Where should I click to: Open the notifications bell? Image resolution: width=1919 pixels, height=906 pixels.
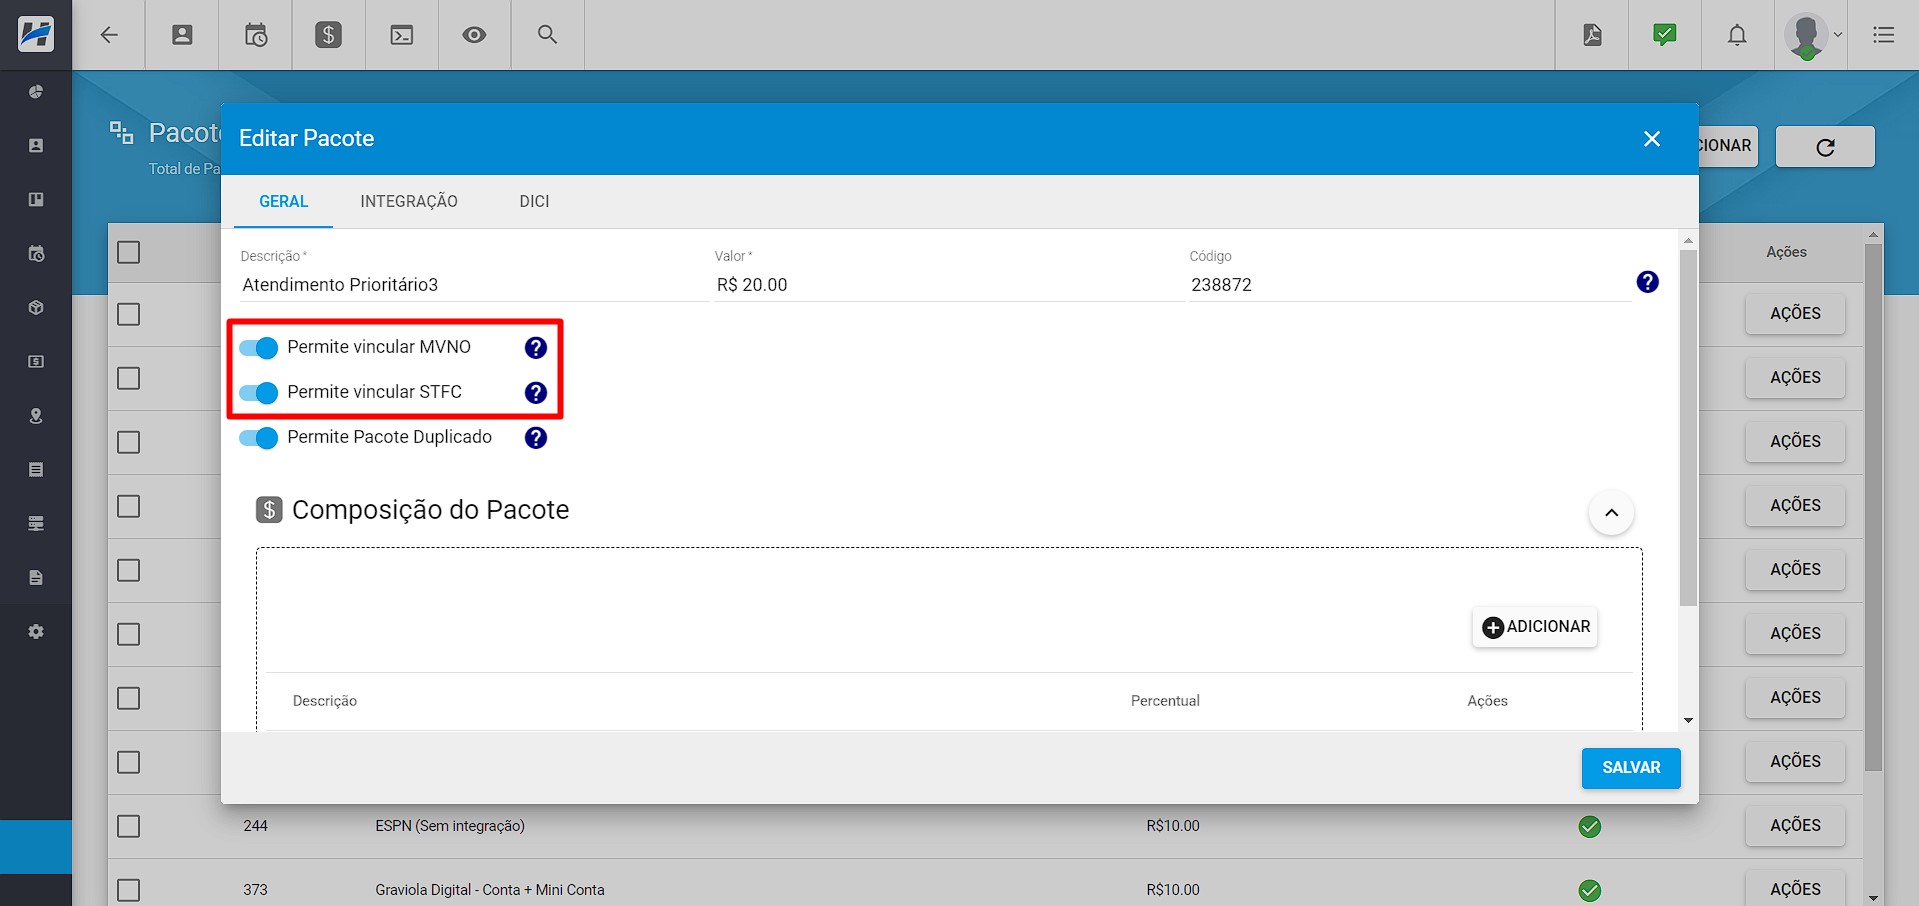pos(1738,35)
